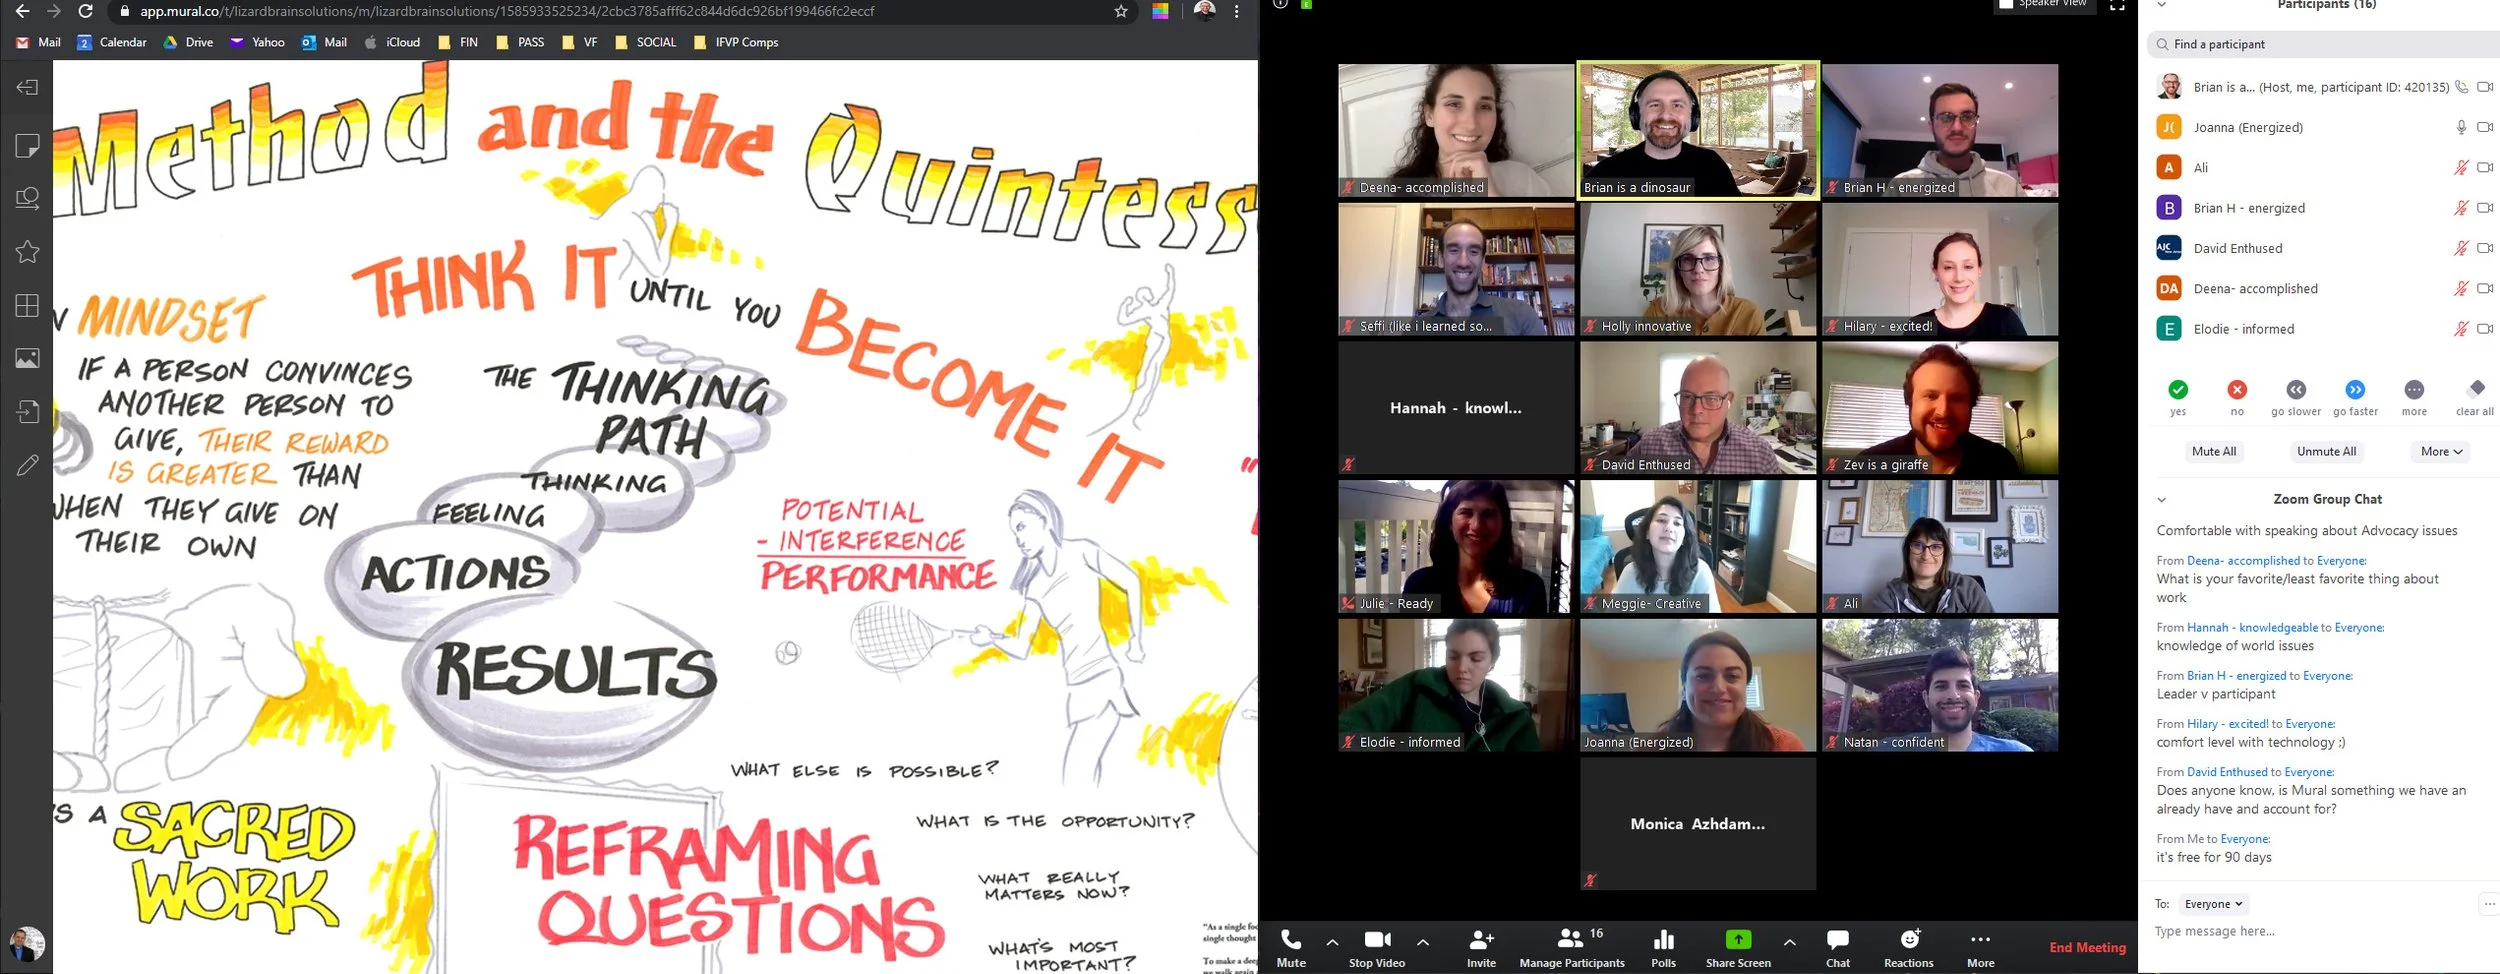
Task: Exit mural using back arrow sidebar icon
Action: (x=27, y=87)
